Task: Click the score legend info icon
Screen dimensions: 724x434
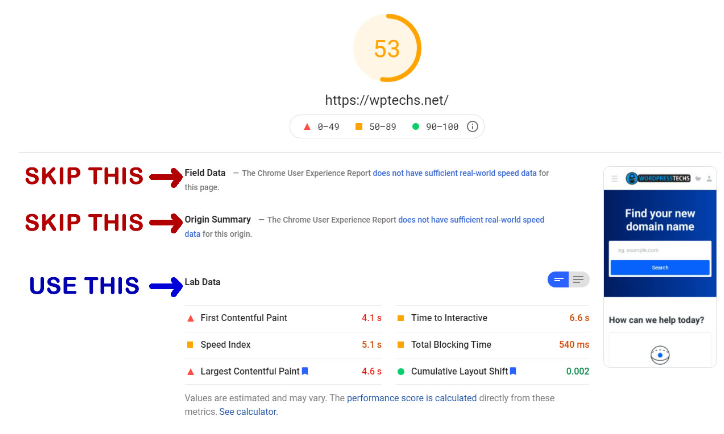Action: point(472,127)
